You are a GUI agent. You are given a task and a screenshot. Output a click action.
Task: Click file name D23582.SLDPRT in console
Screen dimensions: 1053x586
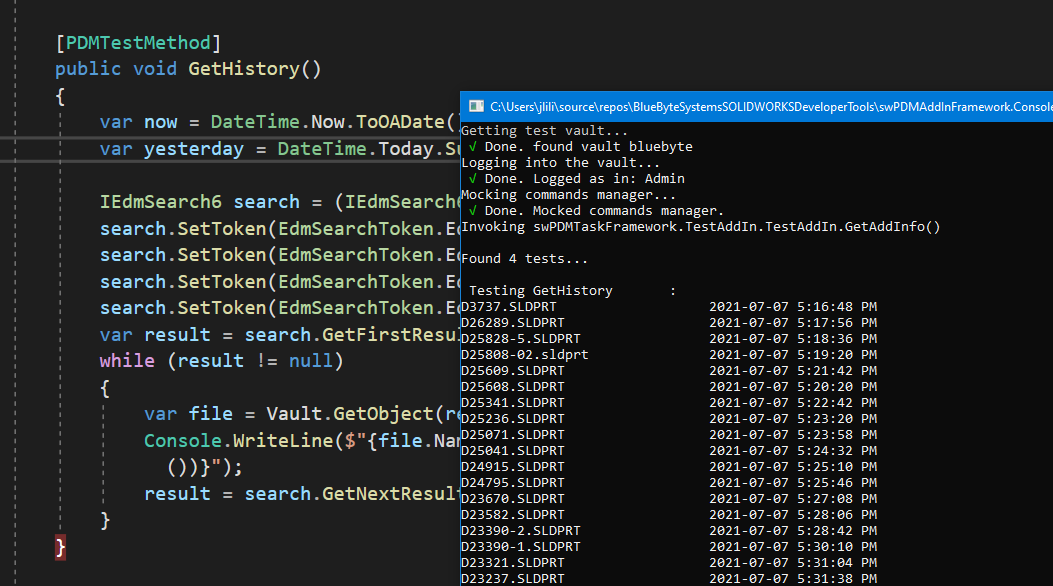point(513,516)
